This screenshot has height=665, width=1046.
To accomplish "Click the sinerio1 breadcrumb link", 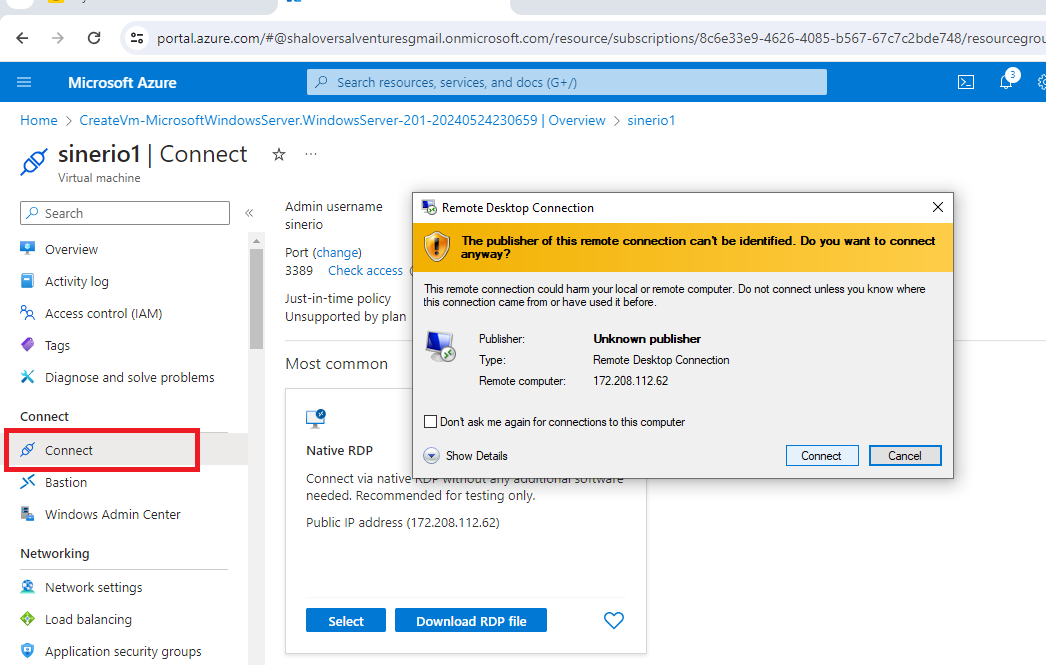I will pyautogui.click(x=651, y=121).
